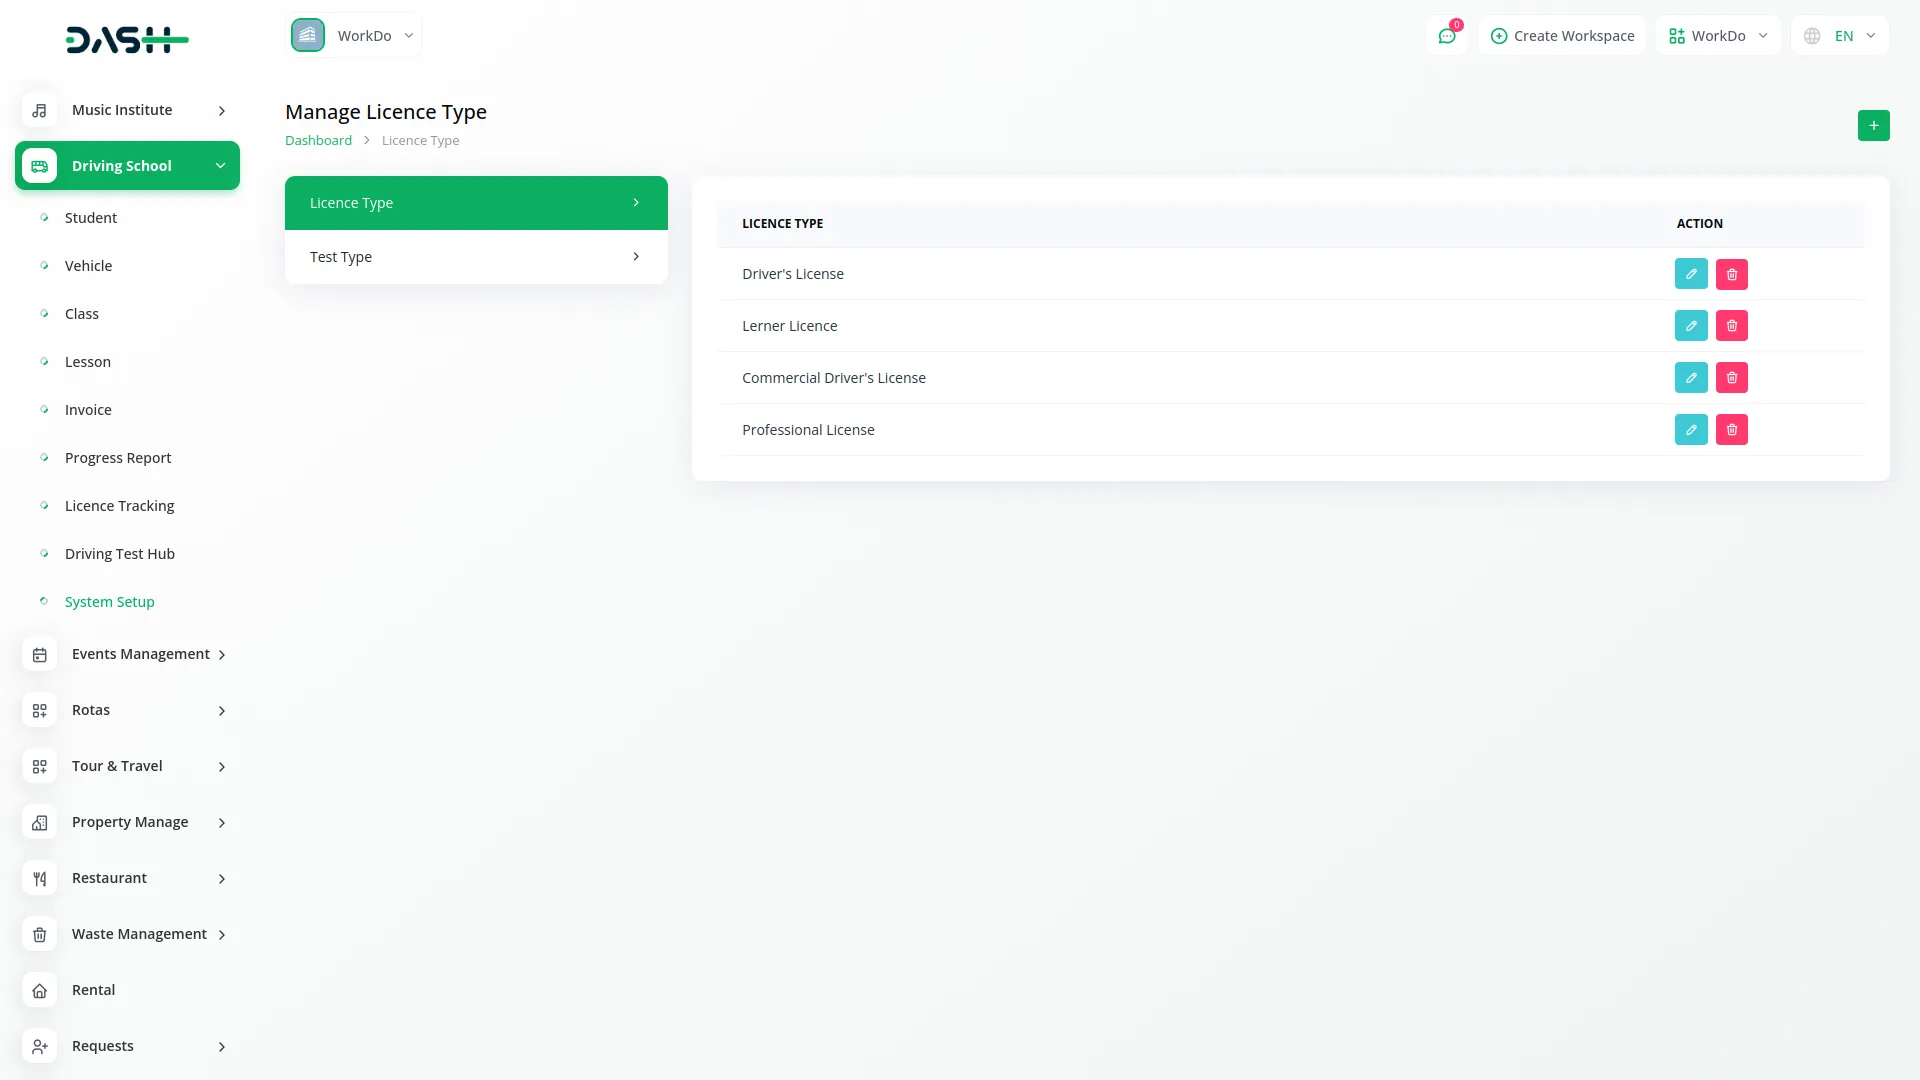
Task: Click the Create Workspace button
Action: [1562, 36]
